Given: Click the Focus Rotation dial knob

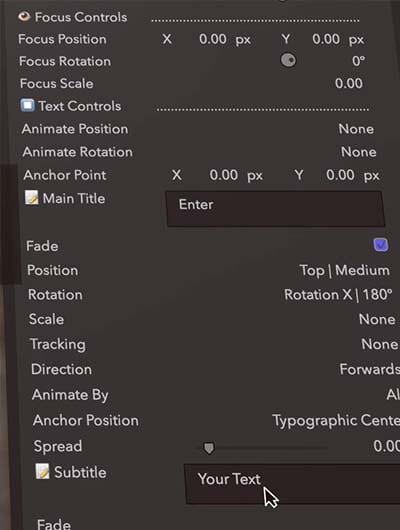Looking at the screenshot, I should coord(288,61).
